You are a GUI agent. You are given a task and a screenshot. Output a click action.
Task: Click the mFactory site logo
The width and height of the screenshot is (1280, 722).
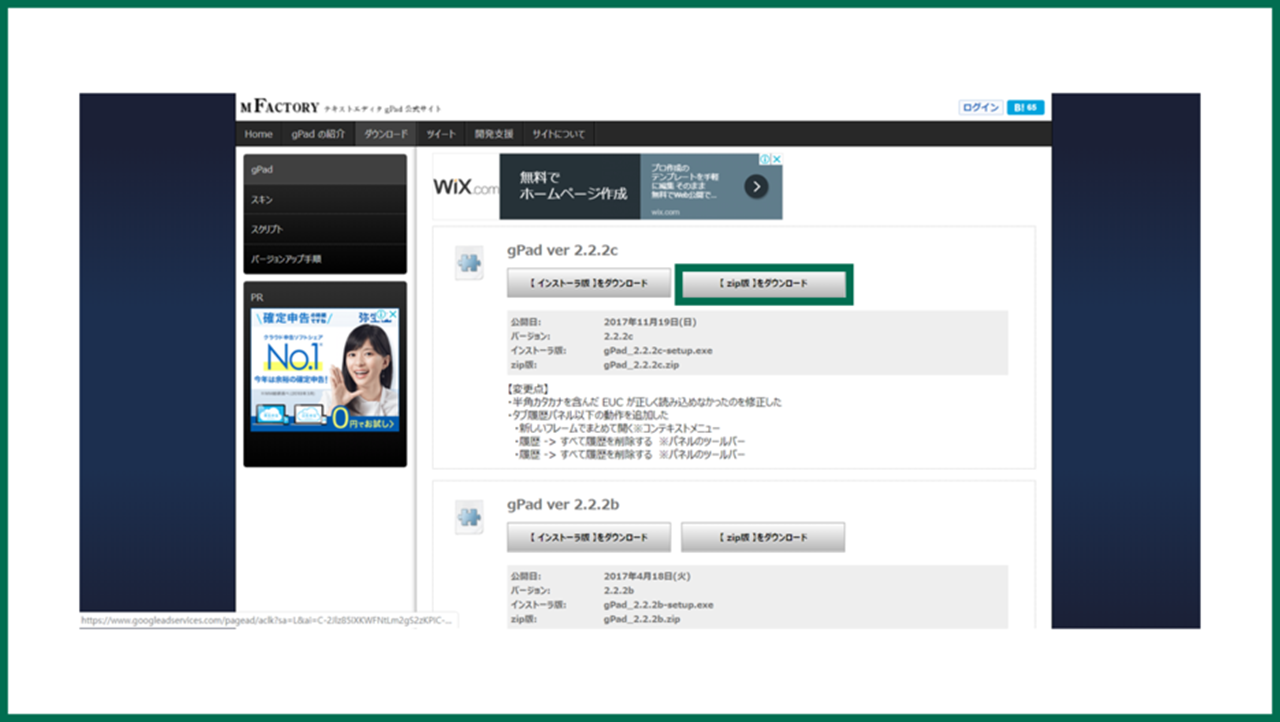point(280,107)
